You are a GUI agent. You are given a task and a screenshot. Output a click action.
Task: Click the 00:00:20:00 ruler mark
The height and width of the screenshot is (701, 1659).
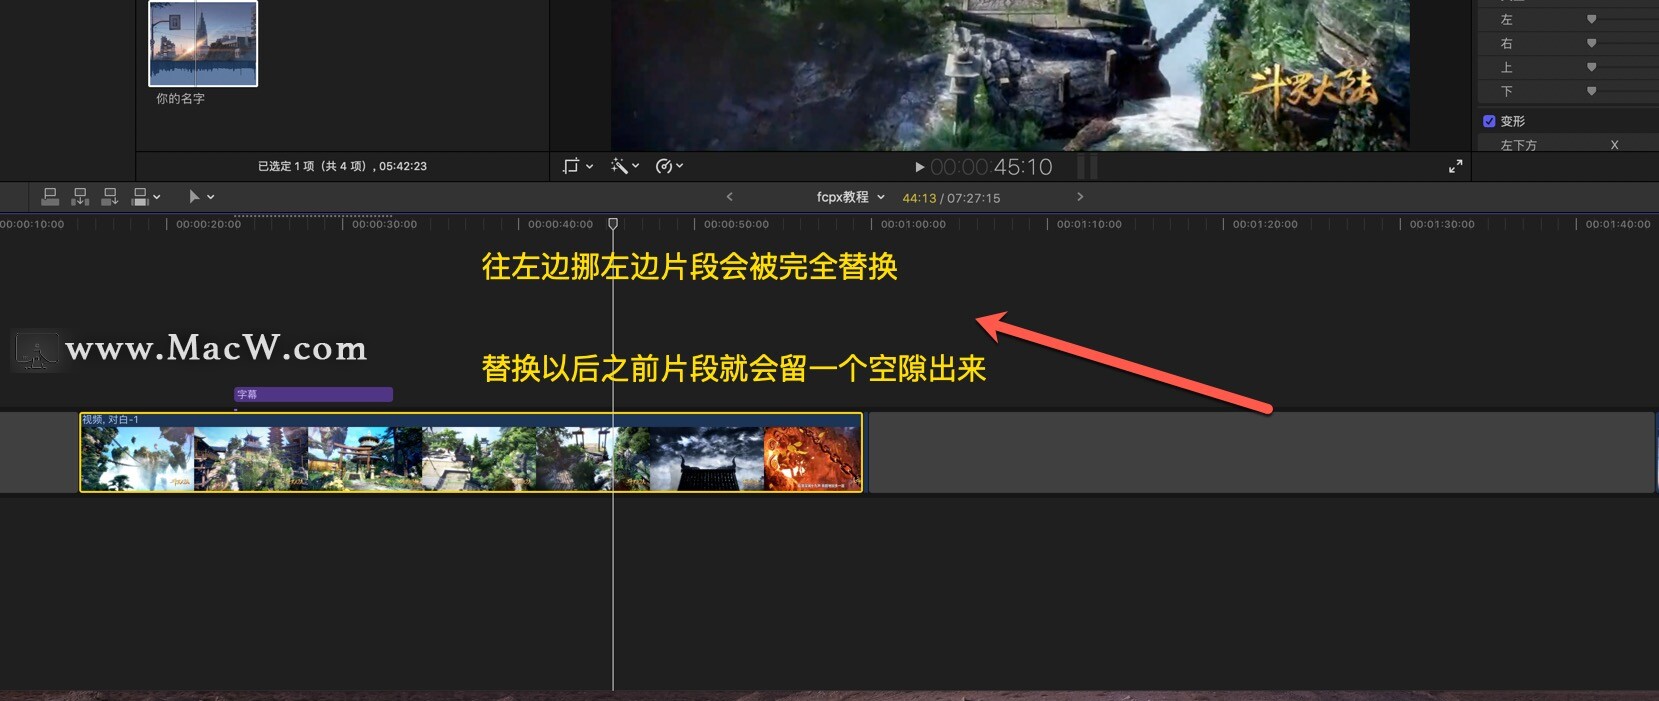coord(208,224)
